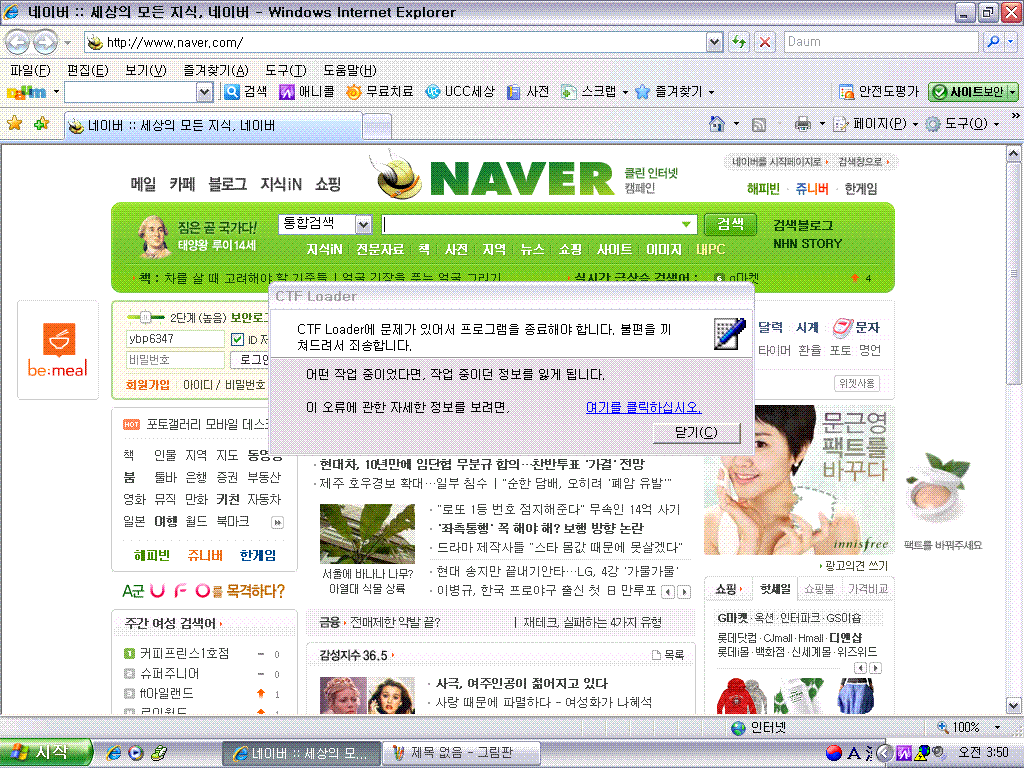The width and height of the screenshot is (1024, 768).
Task: Expand the search provider dropdown arrow
Action: [x=1011, y=42]
